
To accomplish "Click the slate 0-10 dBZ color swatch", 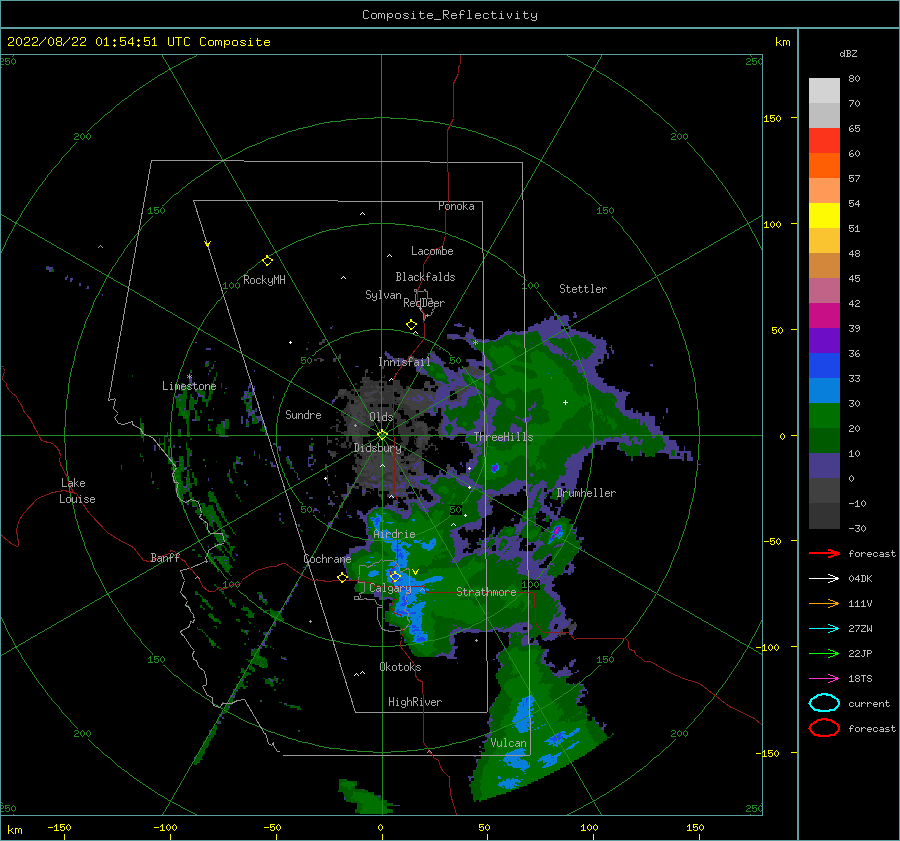I will (x=824, y=466).
